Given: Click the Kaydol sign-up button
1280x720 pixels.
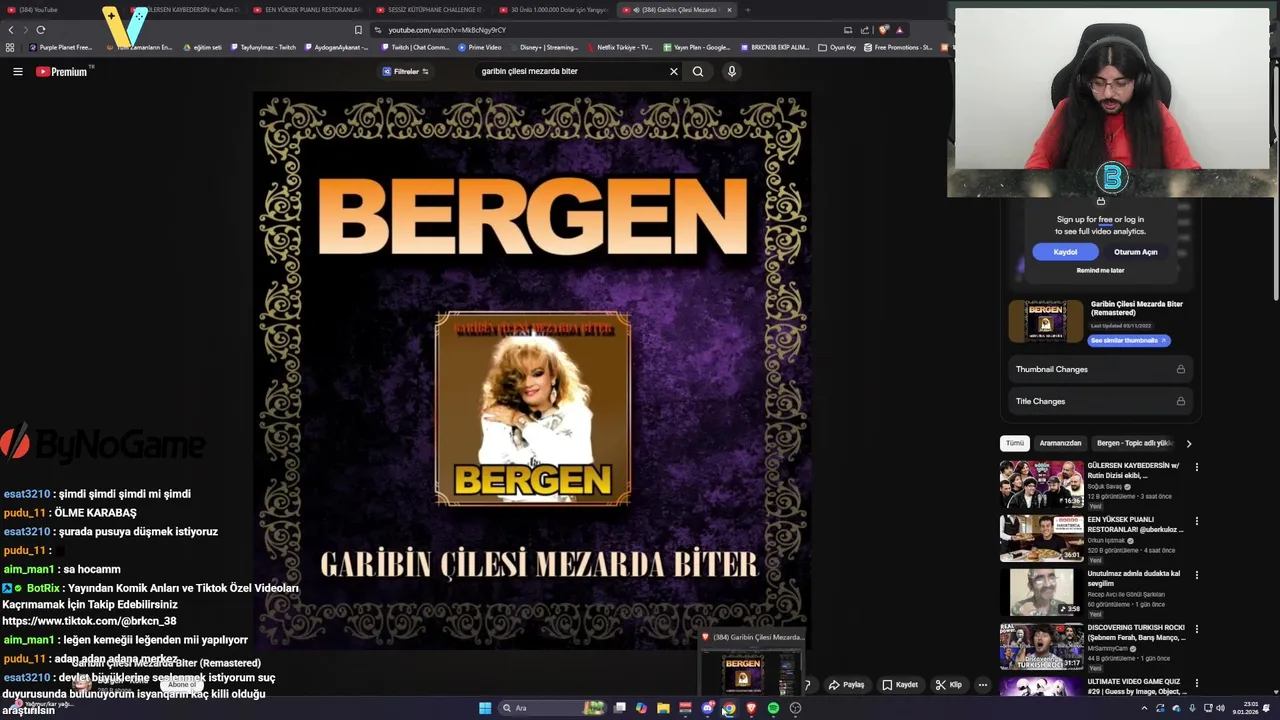Looking at the screenshot, I should coord(1065,252).
